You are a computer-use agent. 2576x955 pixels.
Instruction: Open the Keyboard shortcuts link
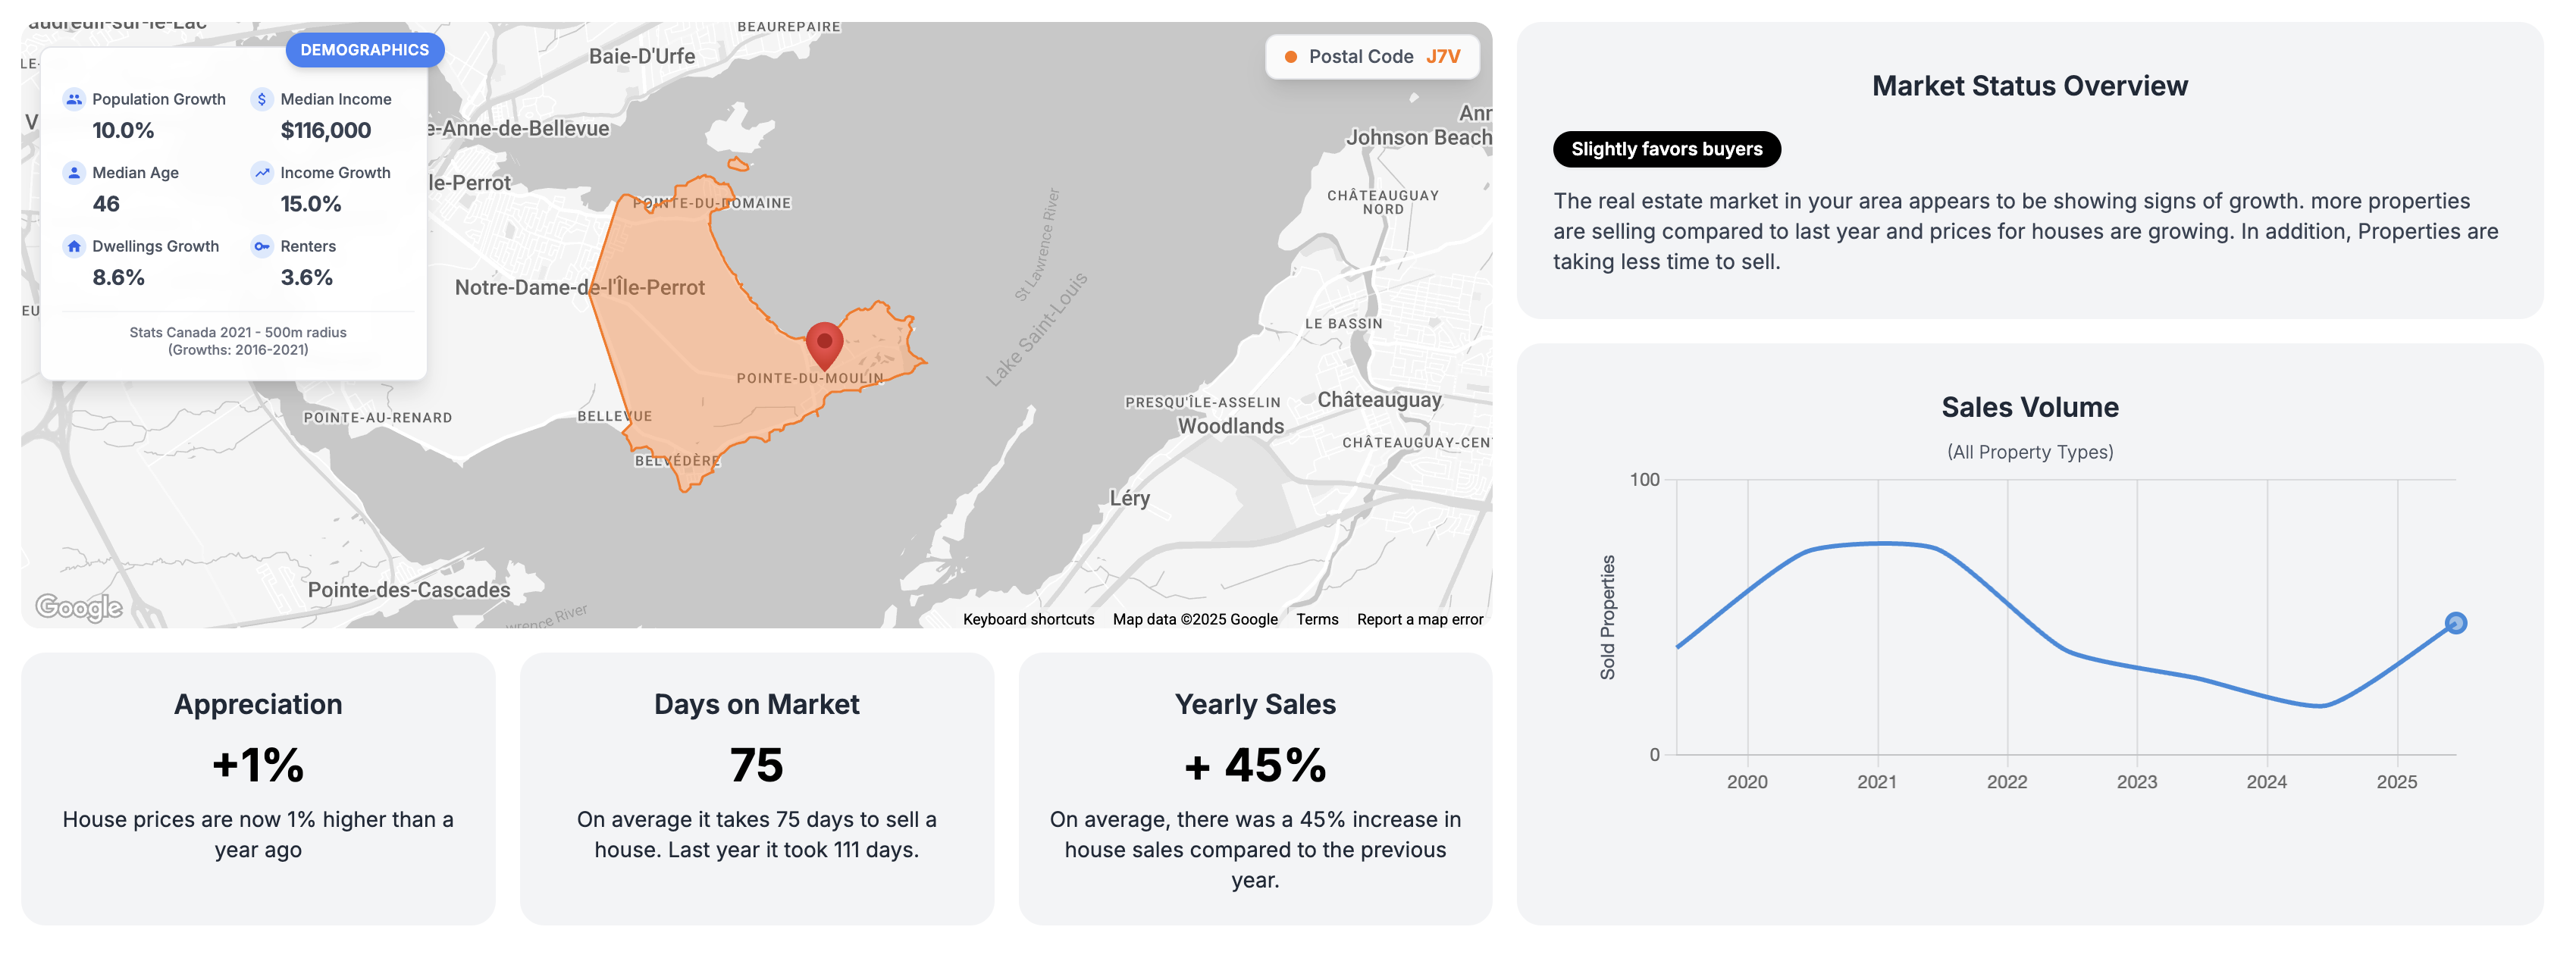tap(1027, 619)
